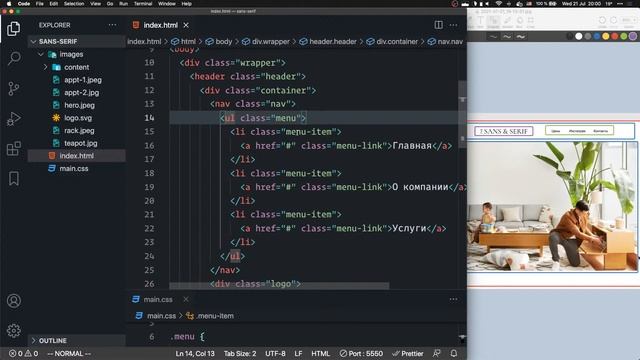Click the split editor icon
Image resolution: width=640 pixels, height=360 pixels.
coord(438,25)
